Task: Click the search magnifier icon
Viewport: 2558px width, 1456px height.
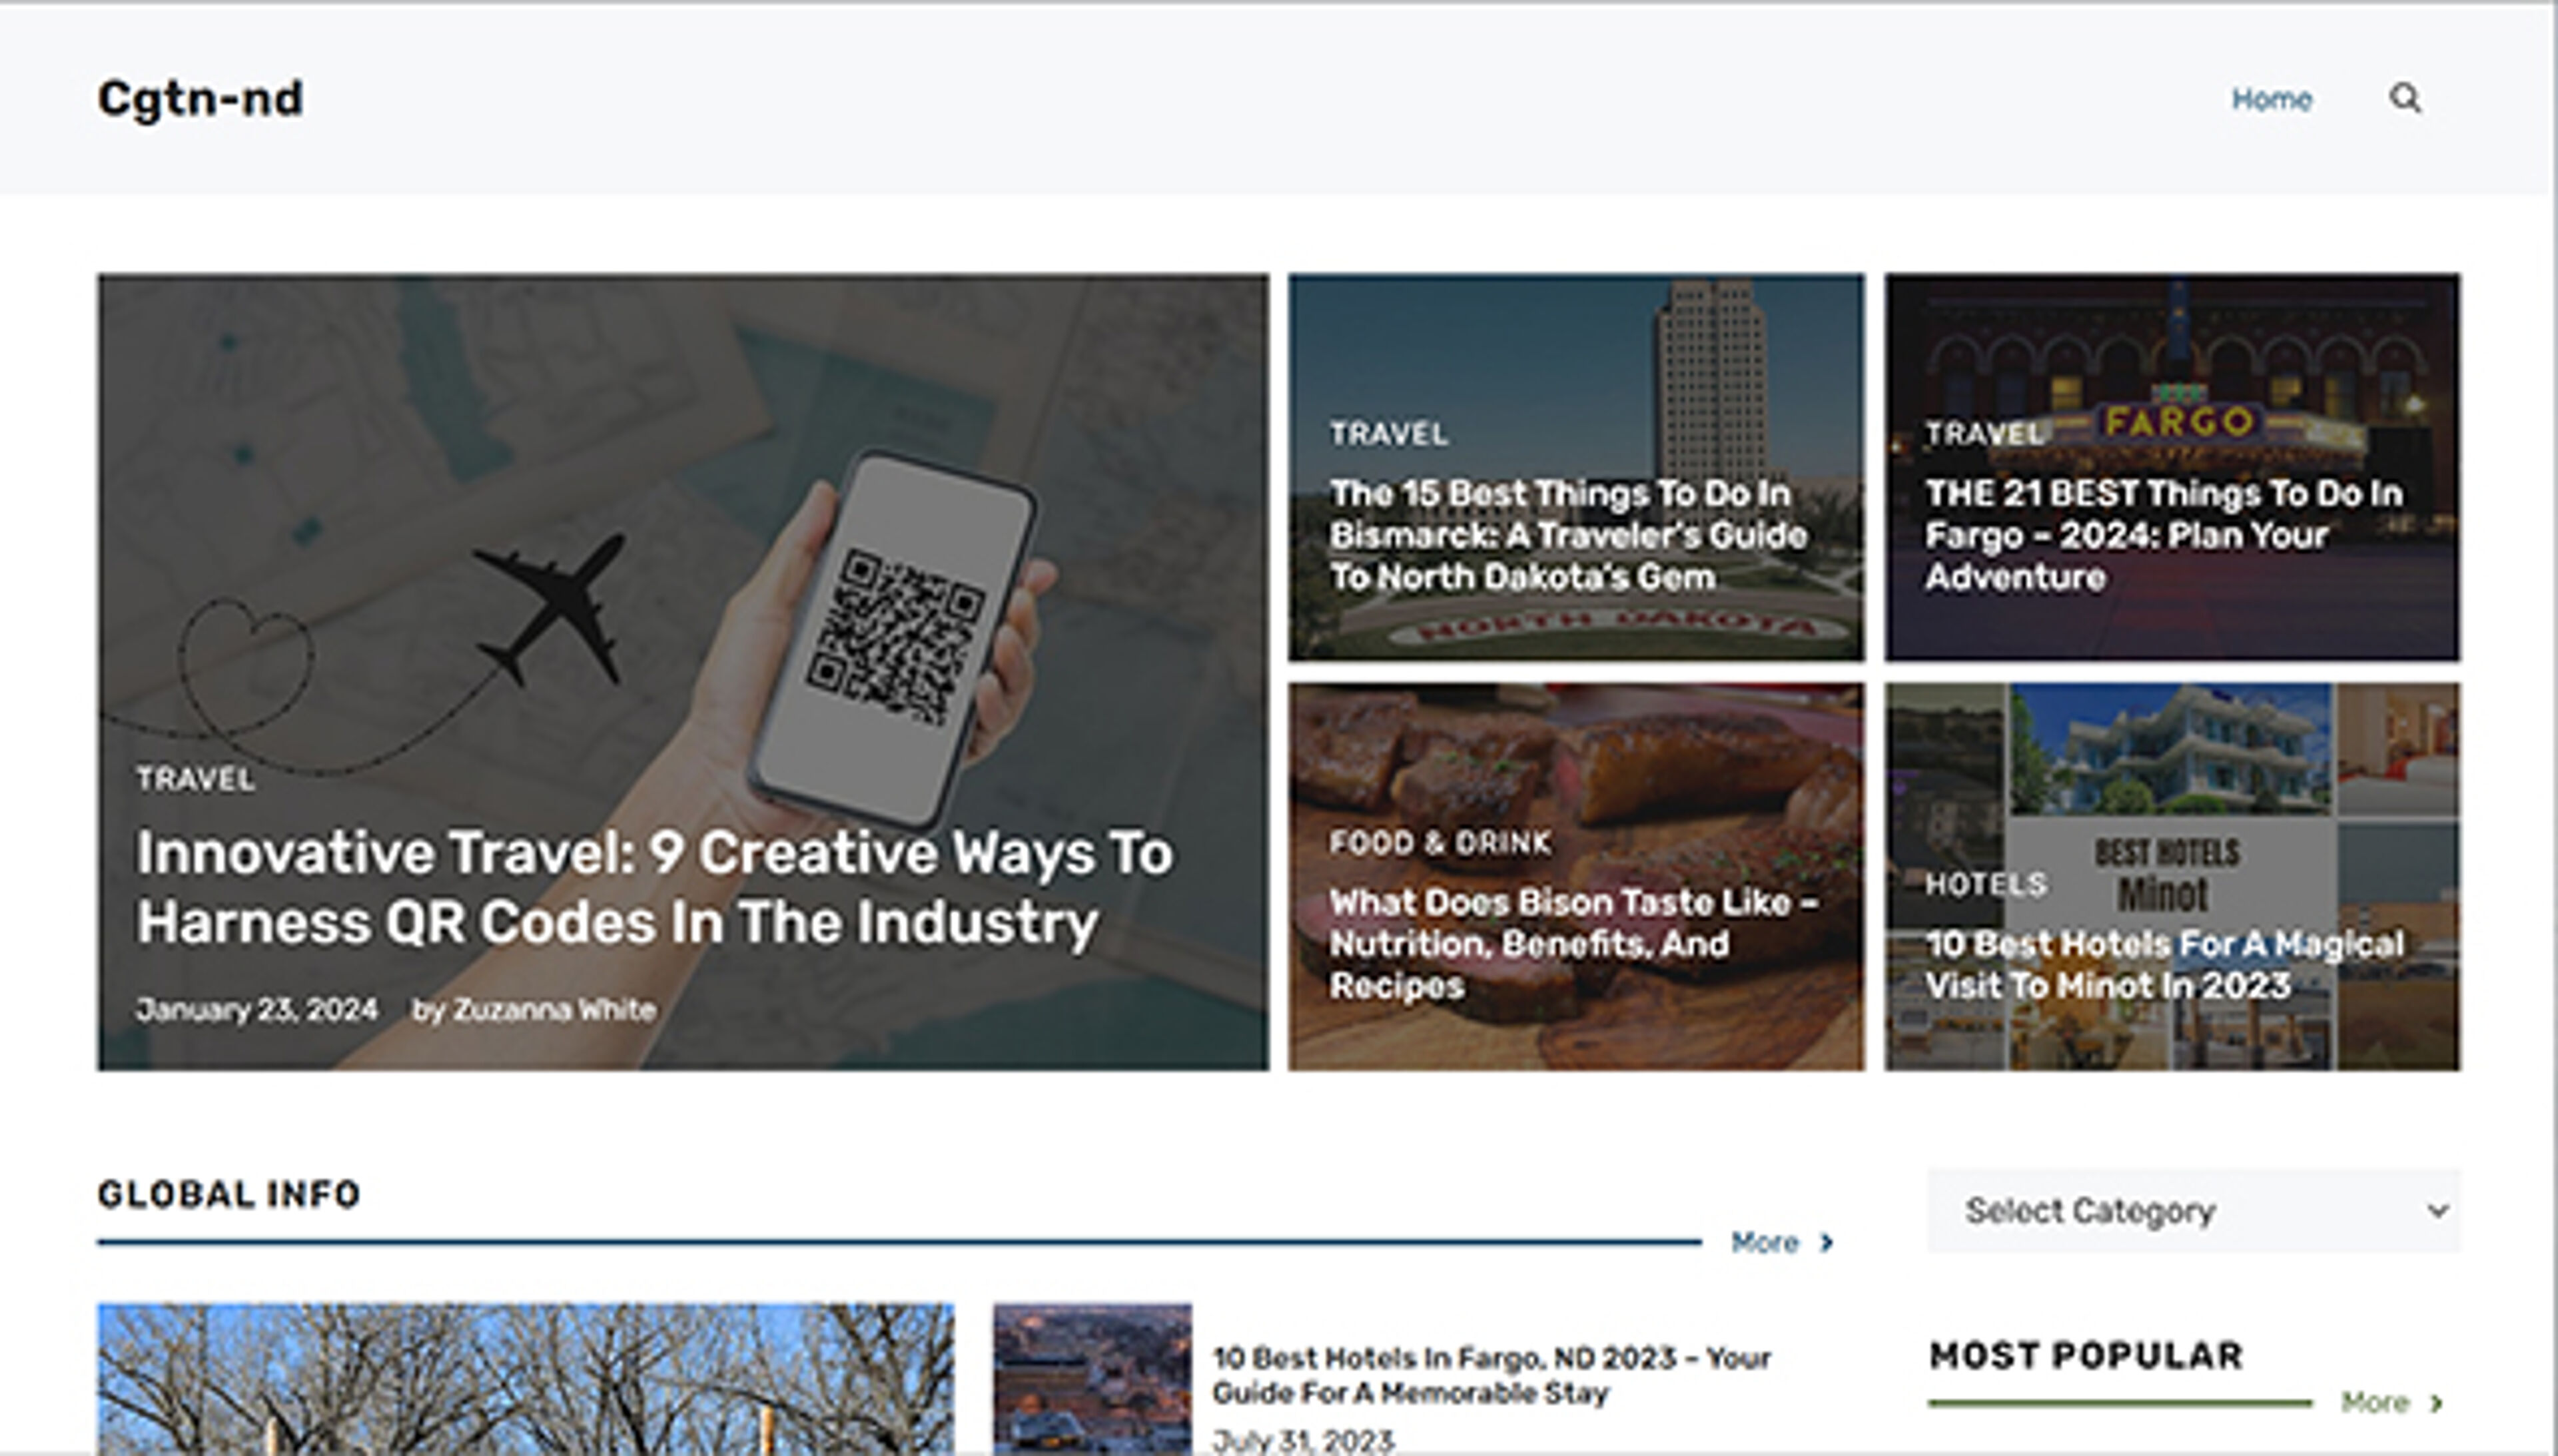Action: (2404, 98)
